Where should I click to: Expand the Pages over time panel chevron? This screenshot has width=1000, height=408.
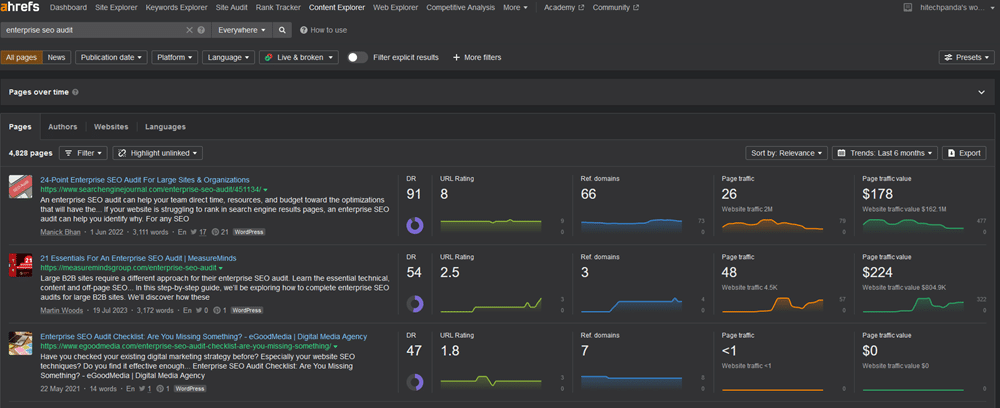point(981,92)
